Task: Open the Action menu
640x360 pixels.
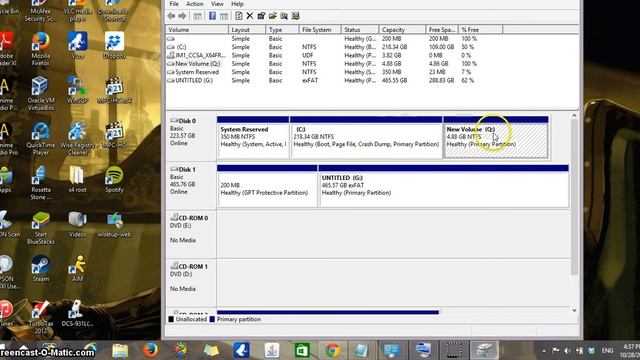Action: pyautogui.click(x=195, y=4)
